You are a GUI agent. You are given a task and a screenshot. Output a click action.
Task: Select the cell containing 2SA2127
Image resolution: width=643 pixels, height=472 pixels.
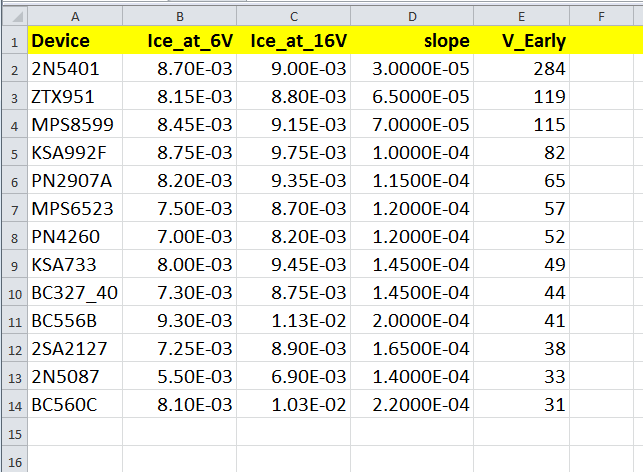click(75, 348)
